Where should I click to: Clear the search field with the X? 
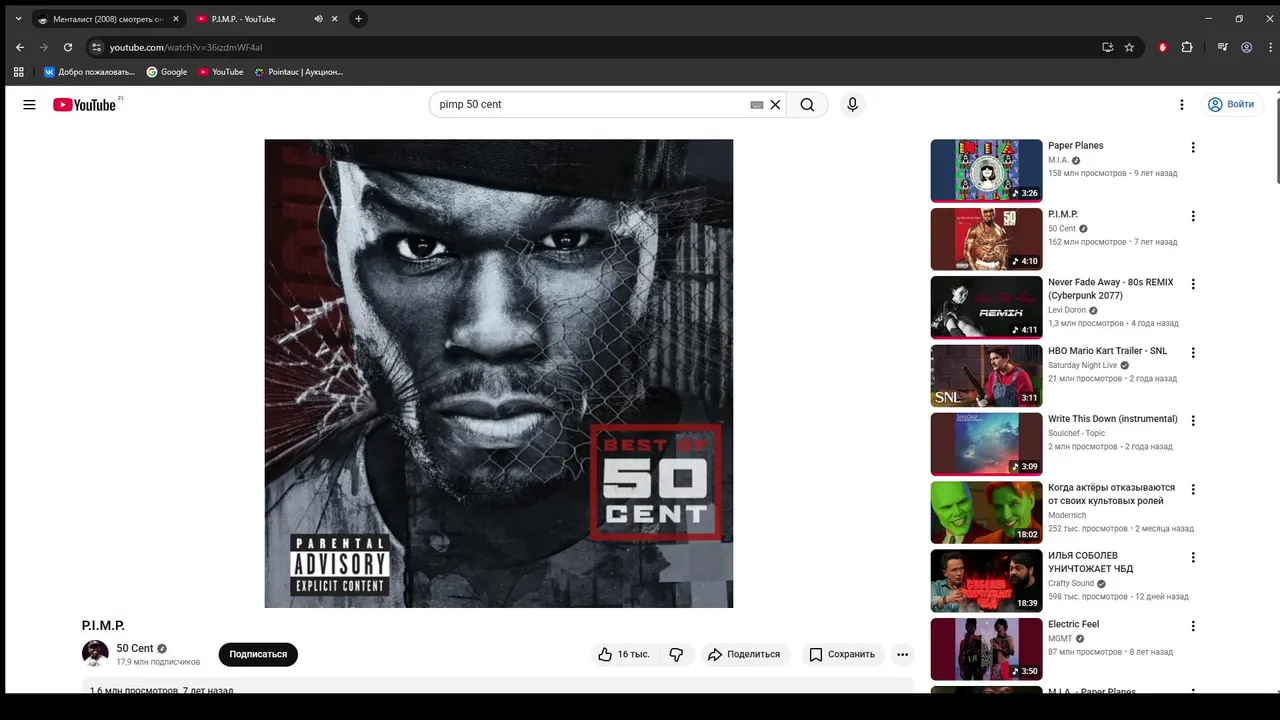tap(775, 105)
